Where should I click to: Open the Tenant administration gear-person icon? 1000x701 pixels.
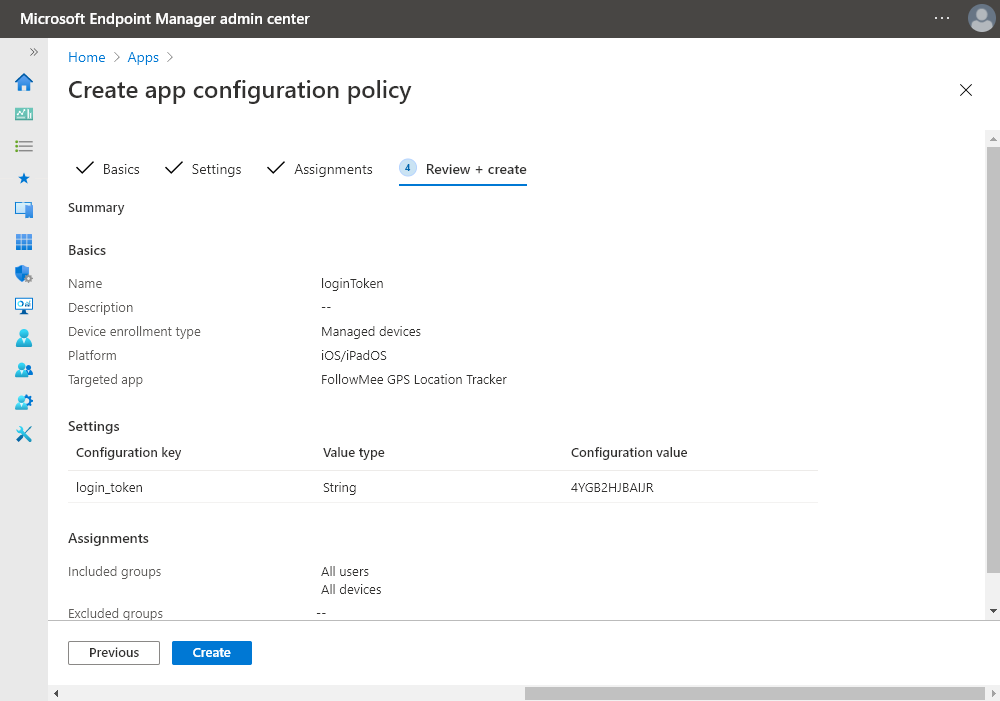coord(24,402)
